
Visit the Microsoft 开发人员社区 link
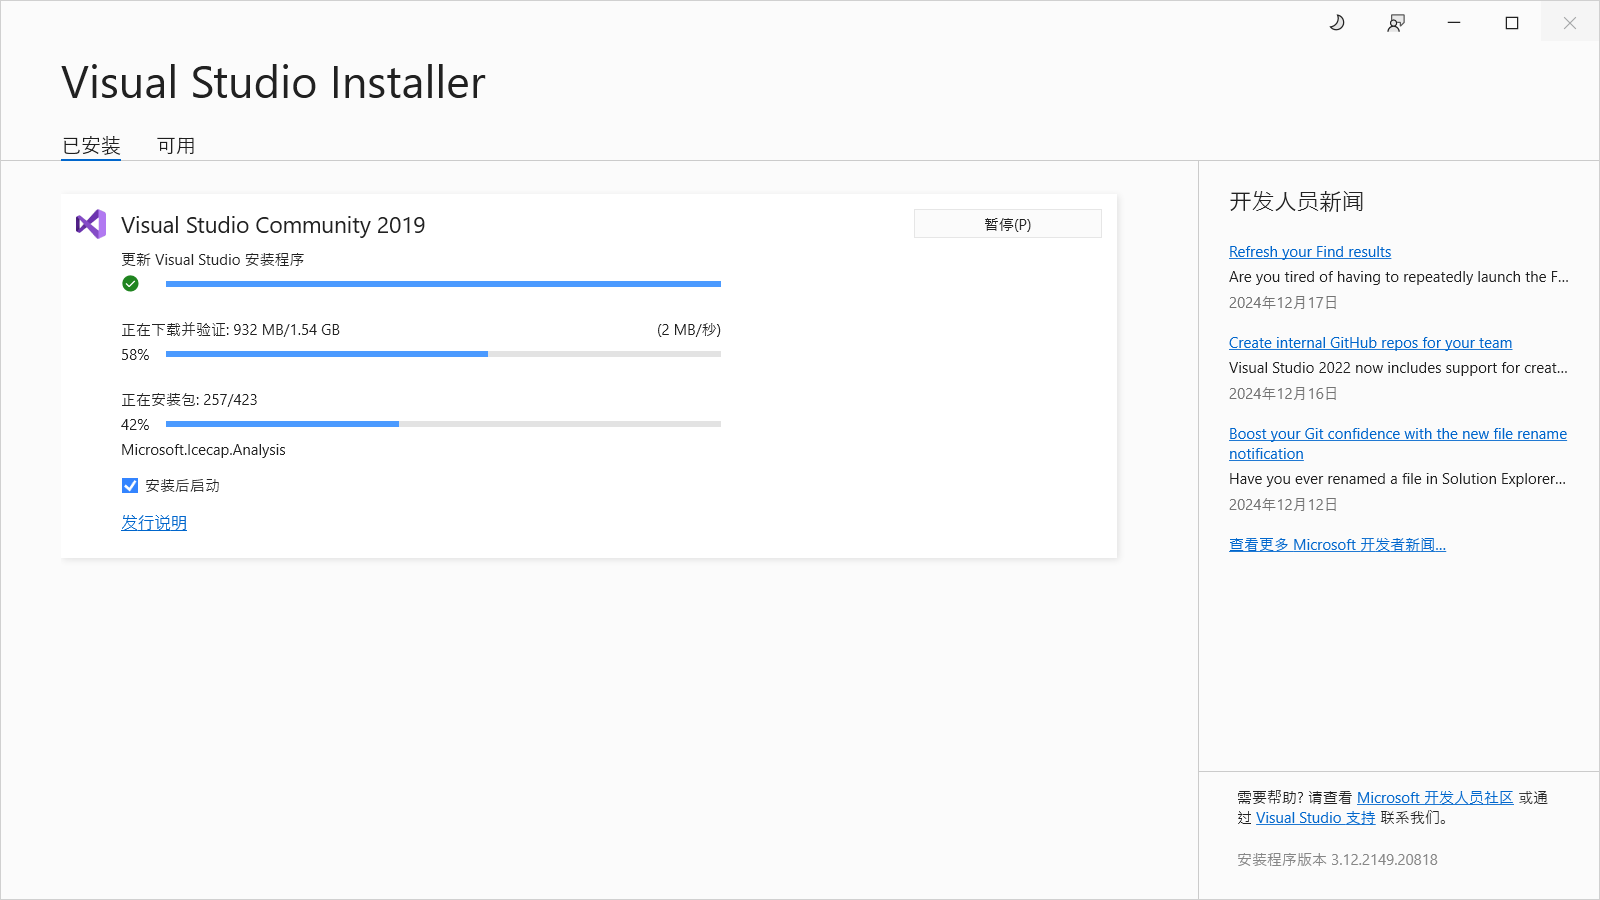tap(1434, 797)
